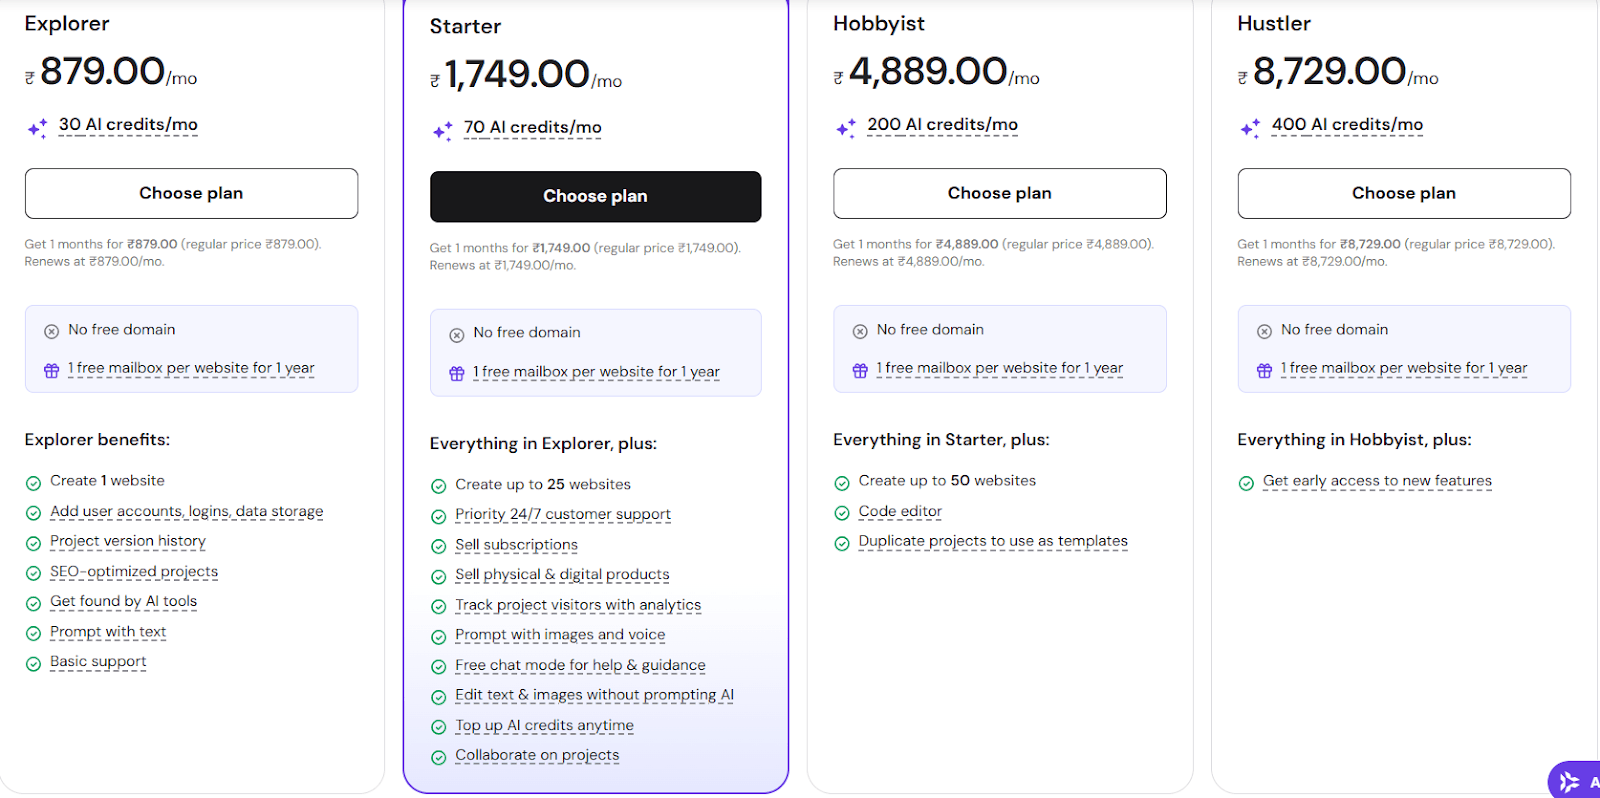Click the no-domain X icon in Explorer
This screenshot has height=798, width=1600.
52,331
